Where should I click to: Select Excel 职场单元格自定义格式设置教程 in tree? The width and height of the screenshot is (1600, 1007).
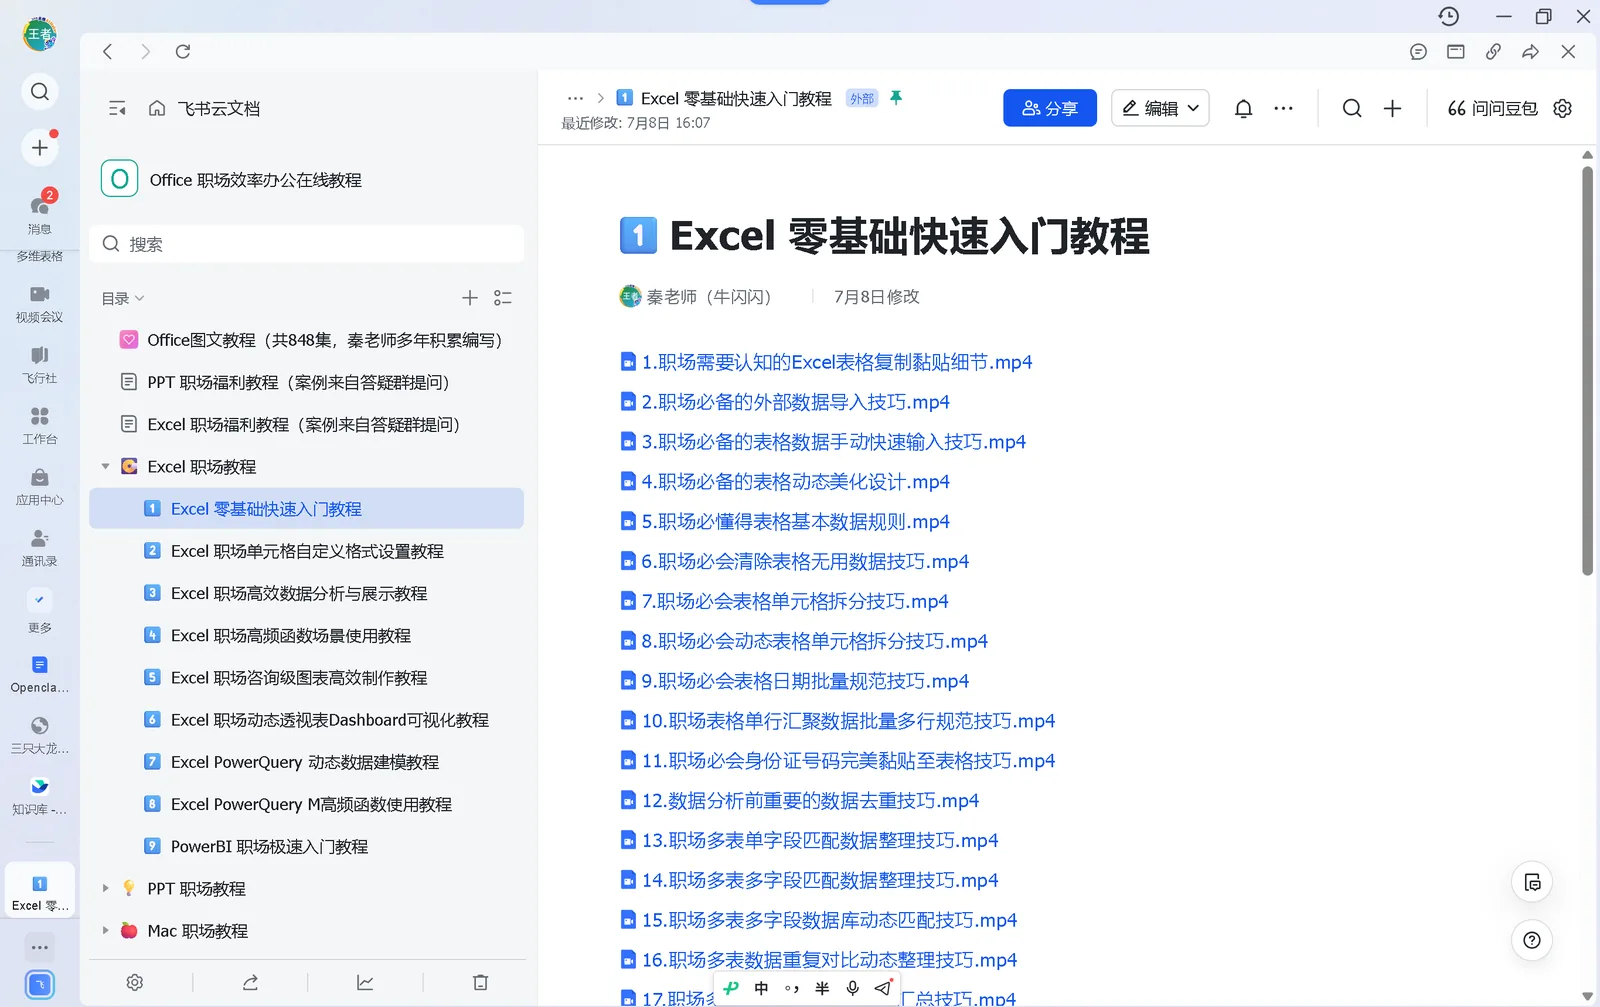(x=307, y=551)
